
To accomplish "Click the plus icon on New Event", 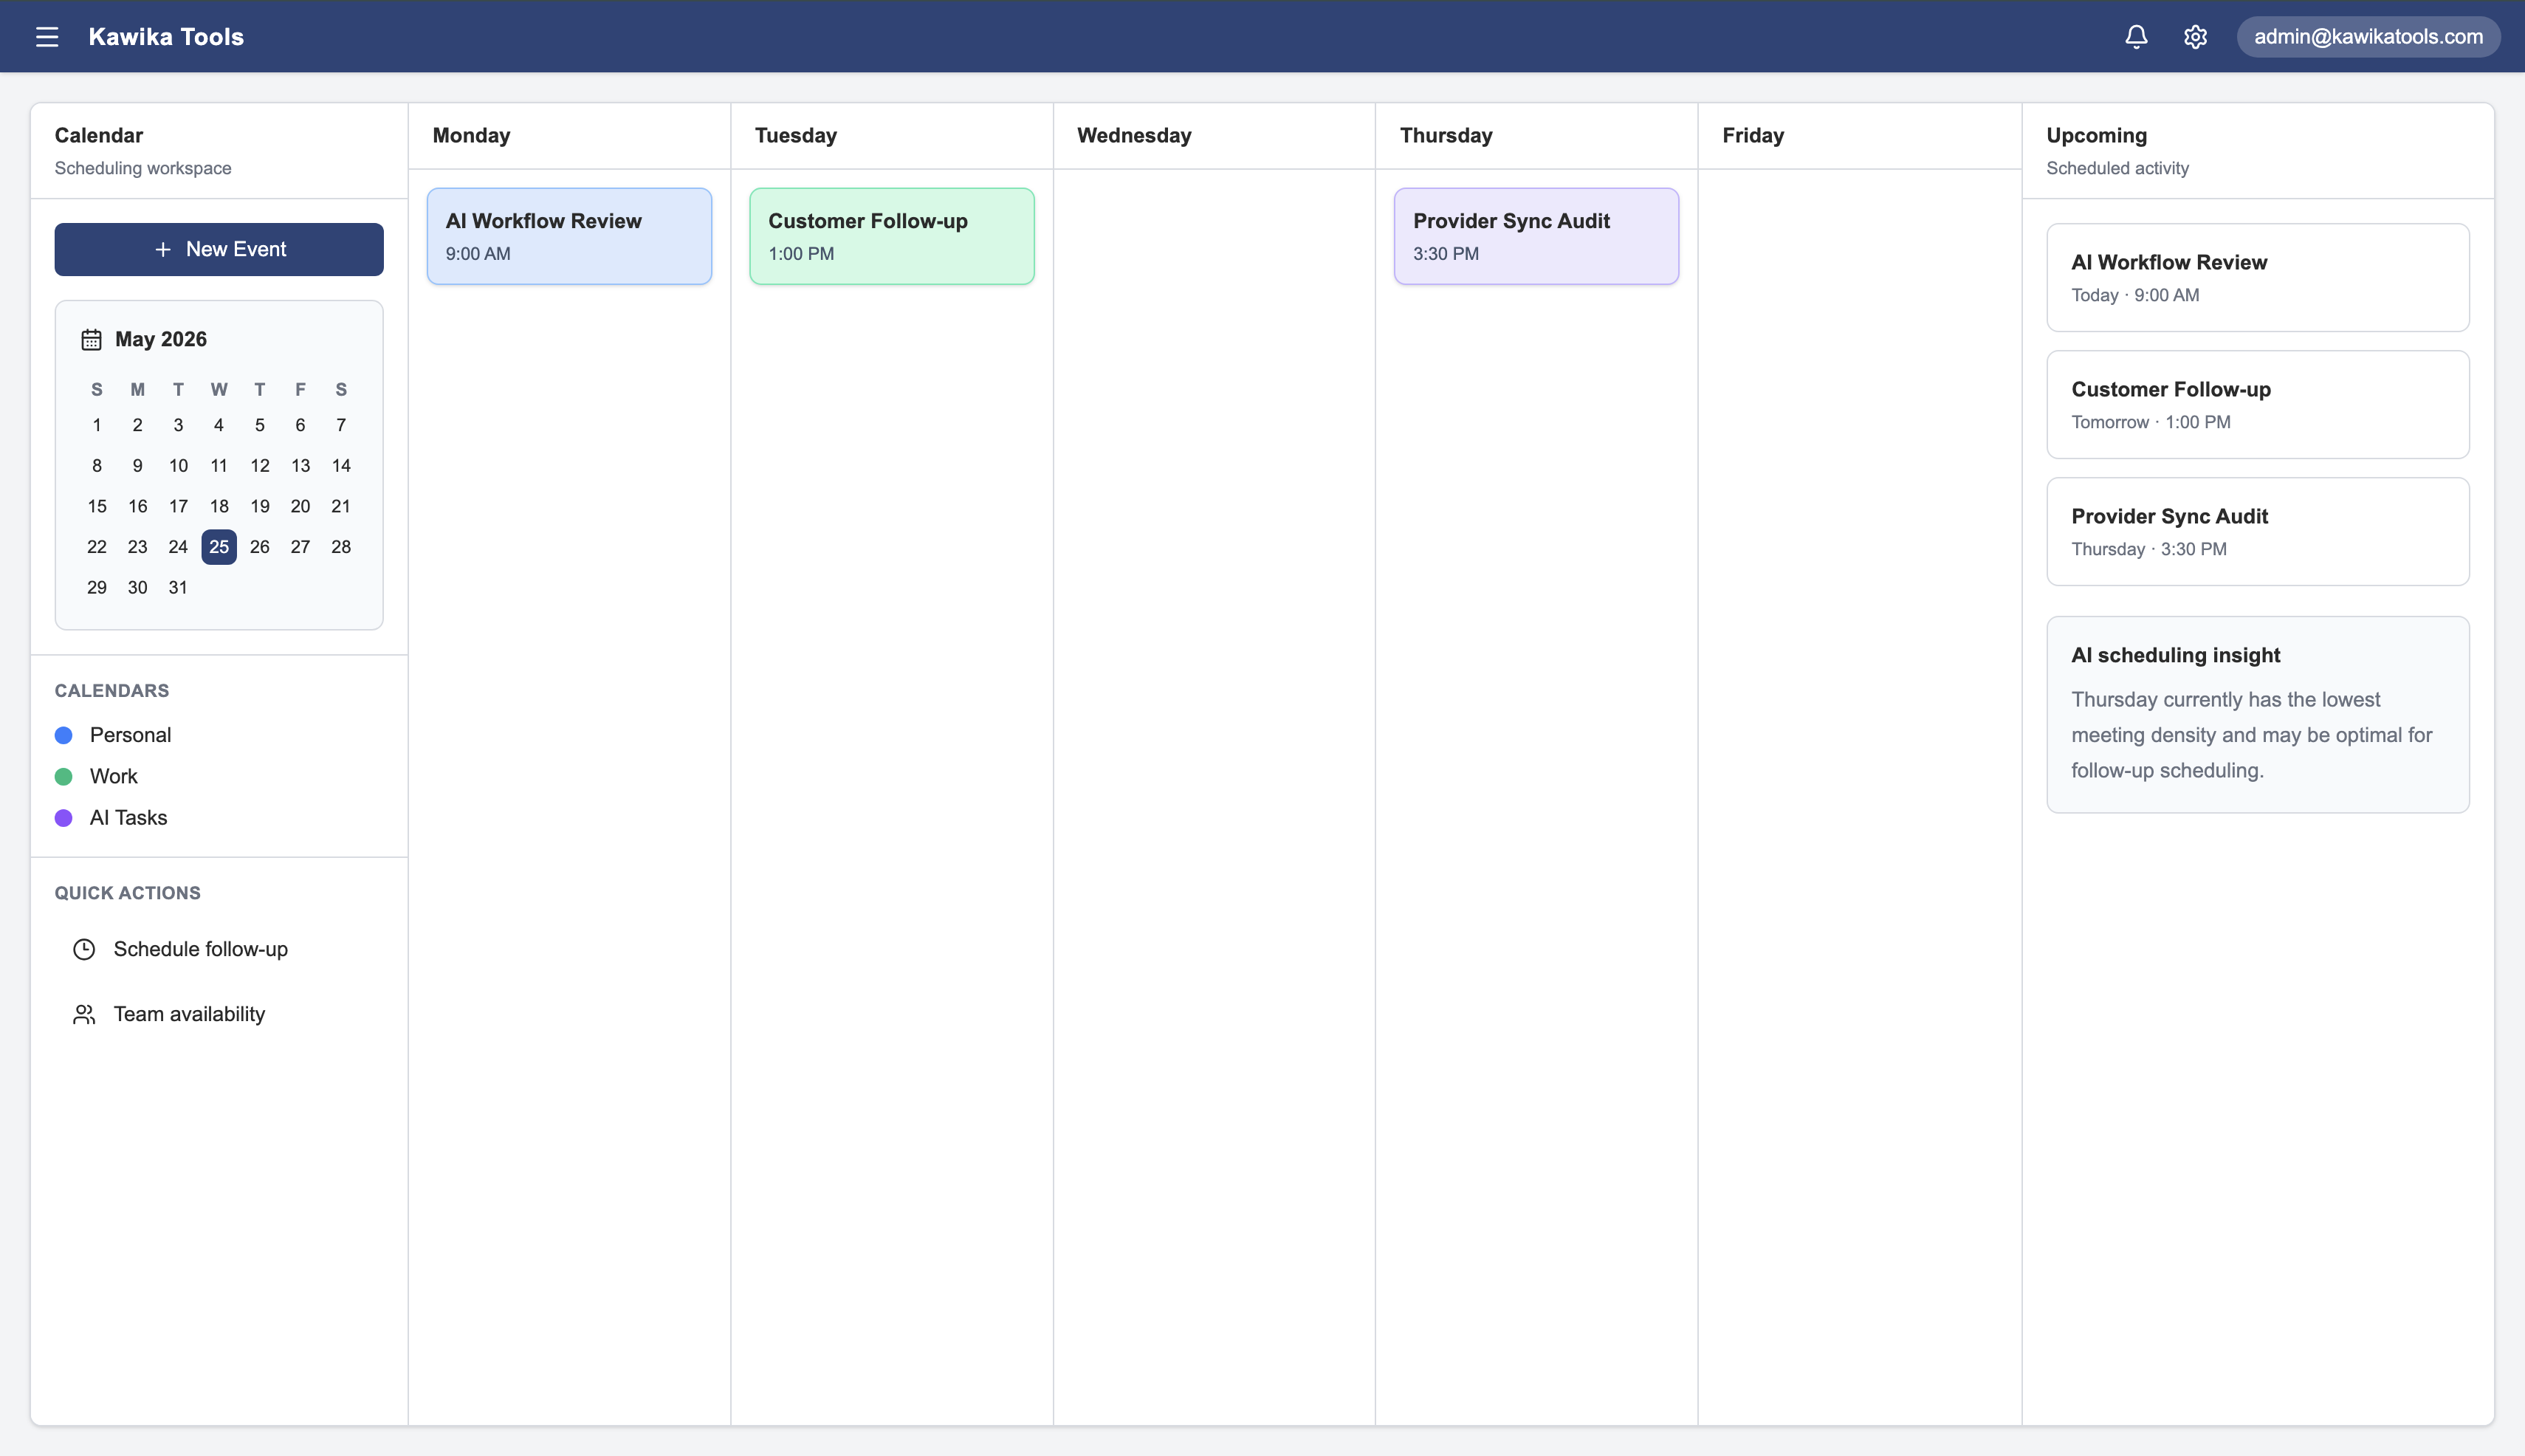I will (163, 249).
